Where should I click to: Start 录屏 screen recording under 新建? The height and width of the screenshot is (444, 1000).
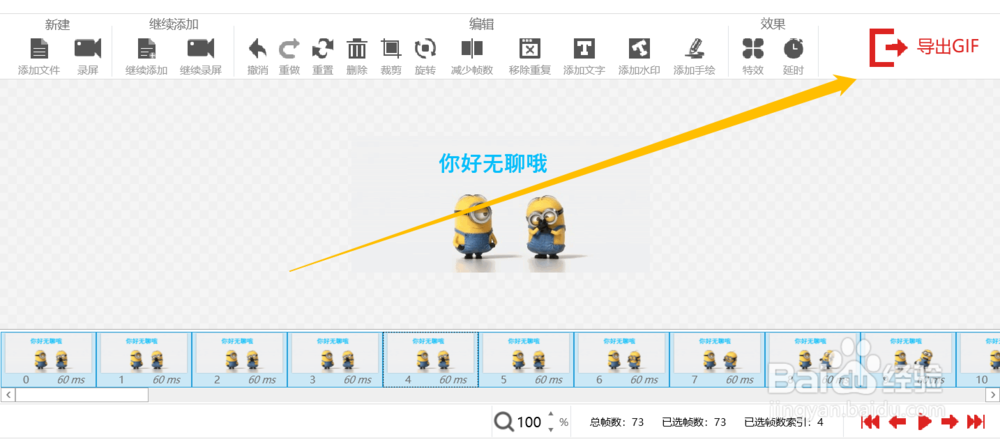point(87,49)
